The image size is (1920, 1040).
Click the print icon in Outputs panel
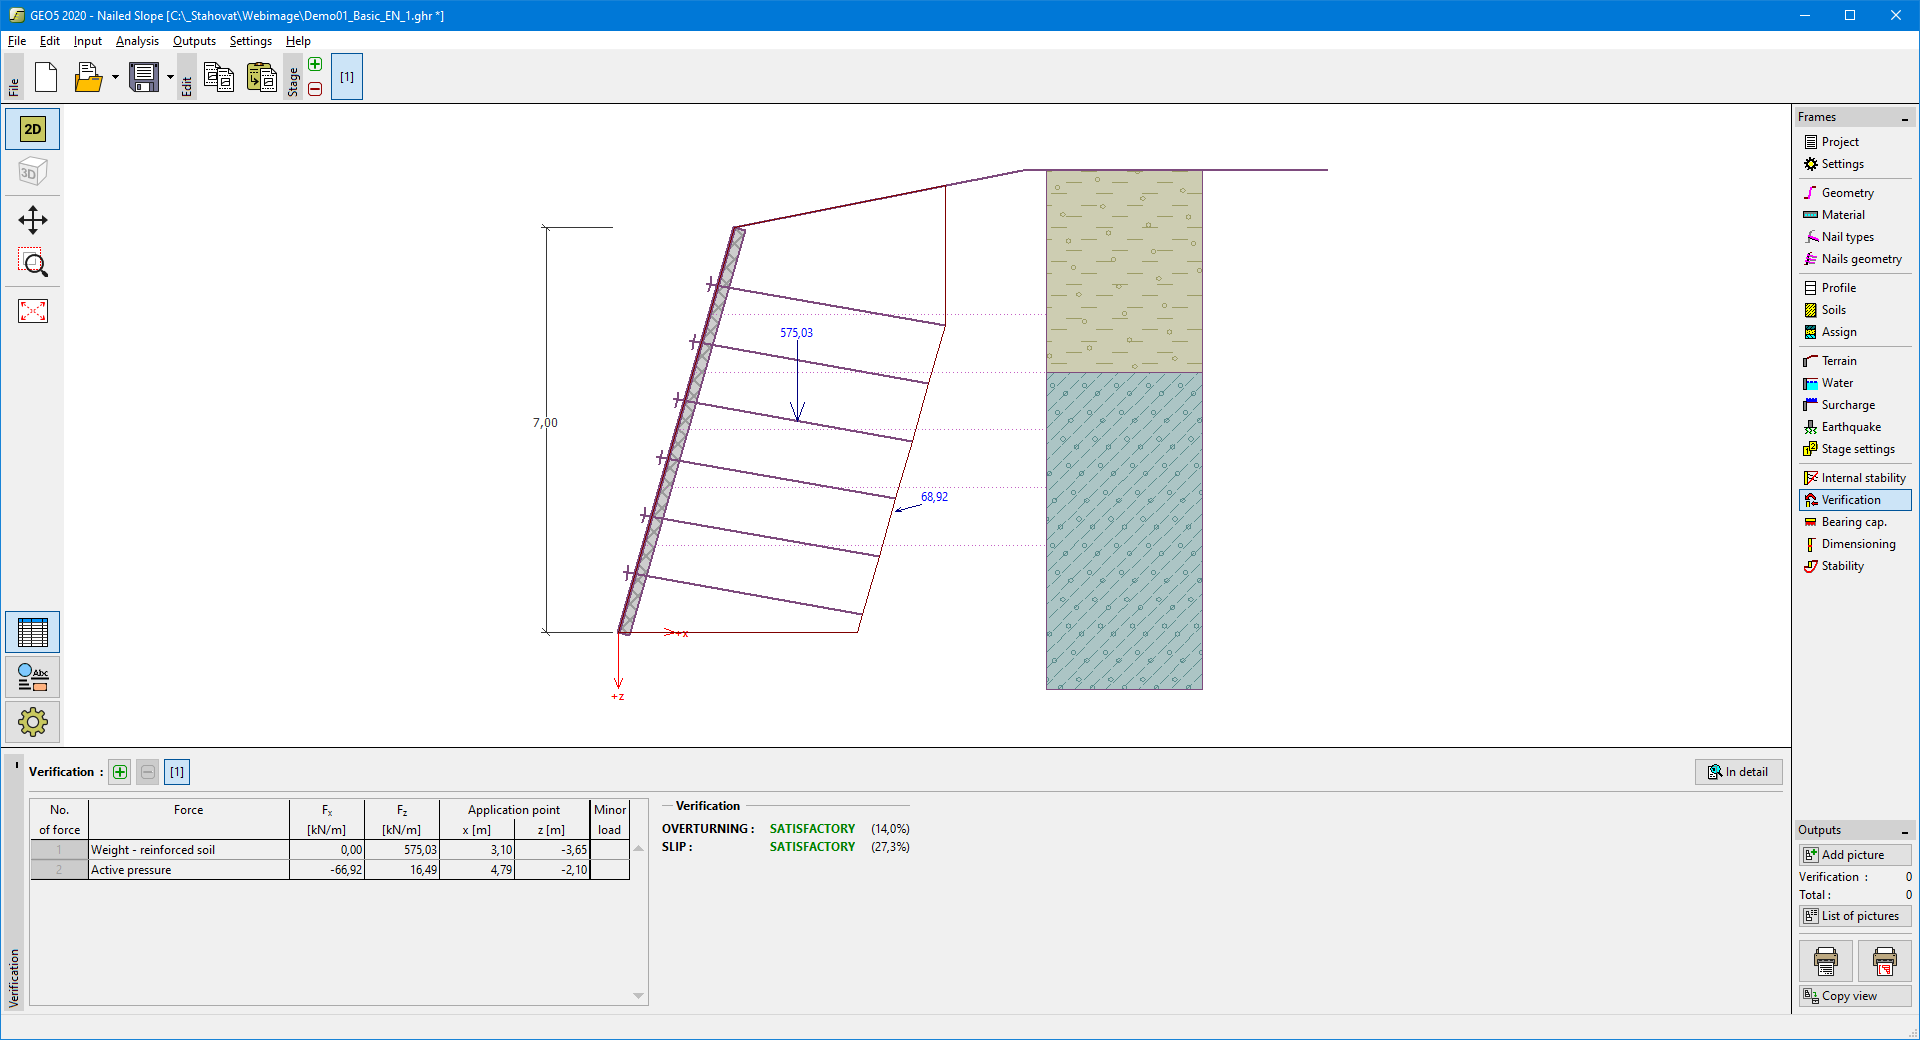pos(1825,961)
